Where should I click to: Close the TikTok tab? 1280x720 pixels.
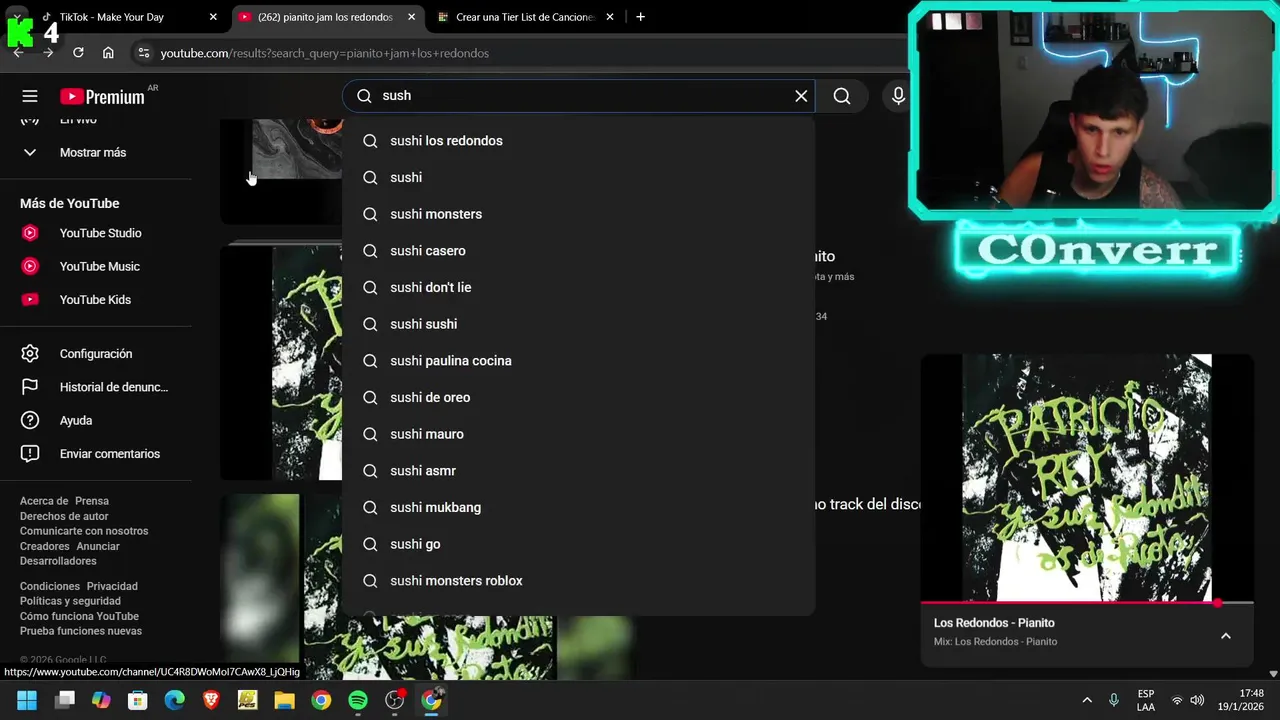coord(213,17)
